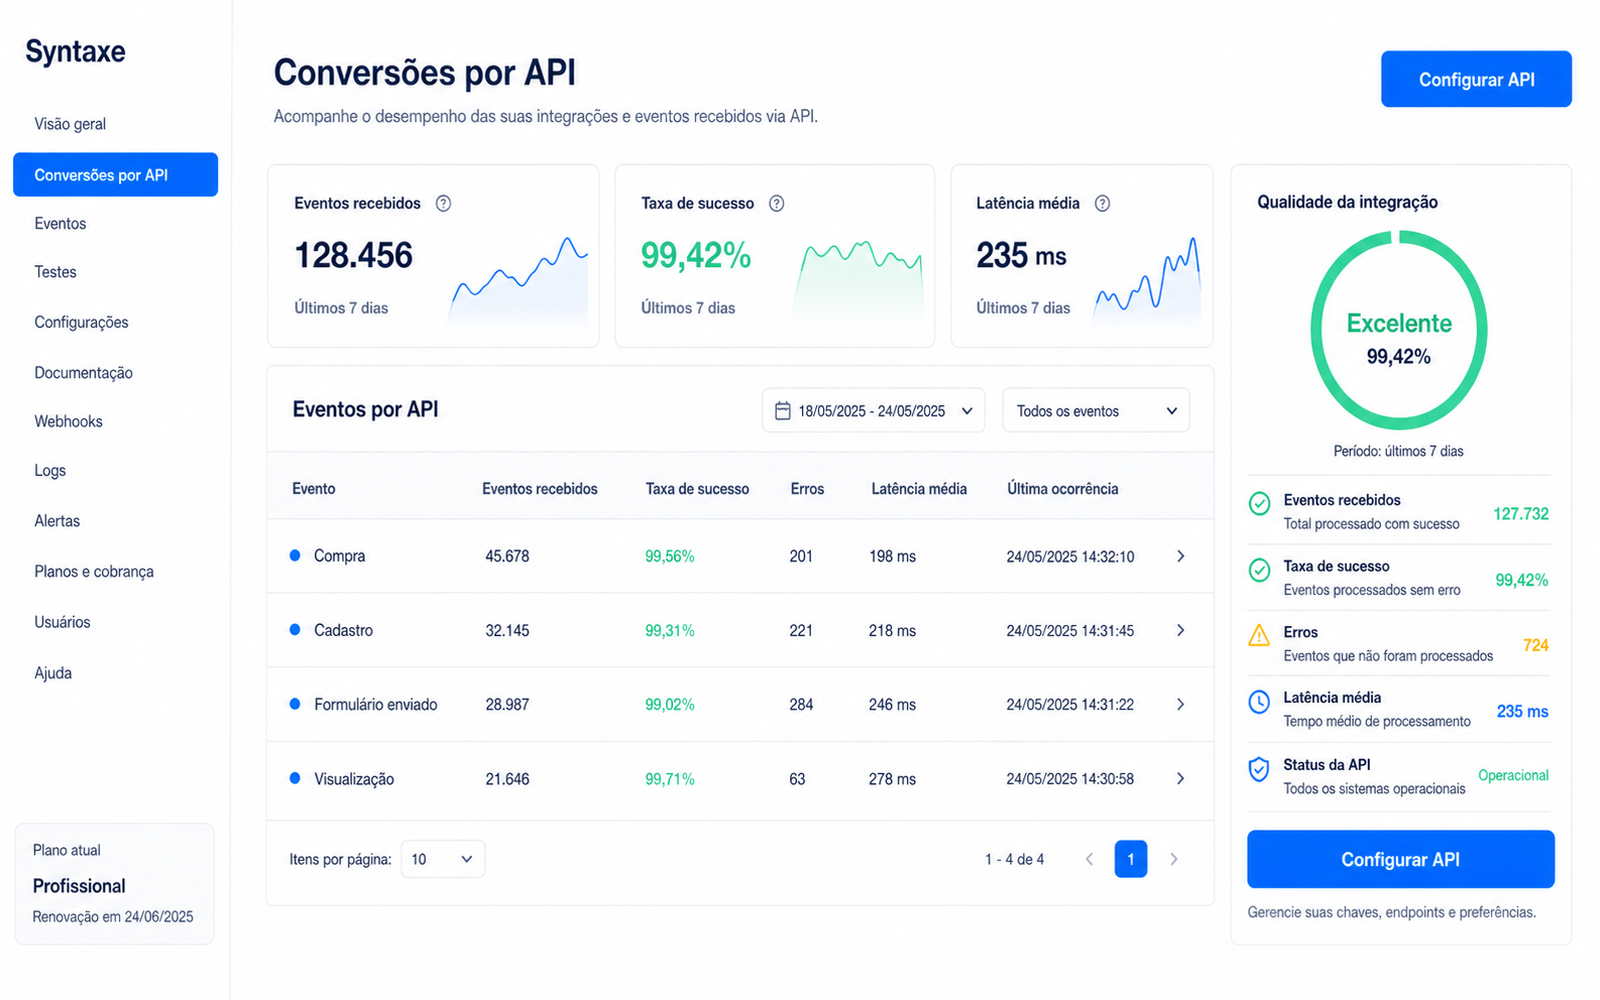Click Configurar API button in quality panel
The image size is (1600, 1000).
[1400, 859]
